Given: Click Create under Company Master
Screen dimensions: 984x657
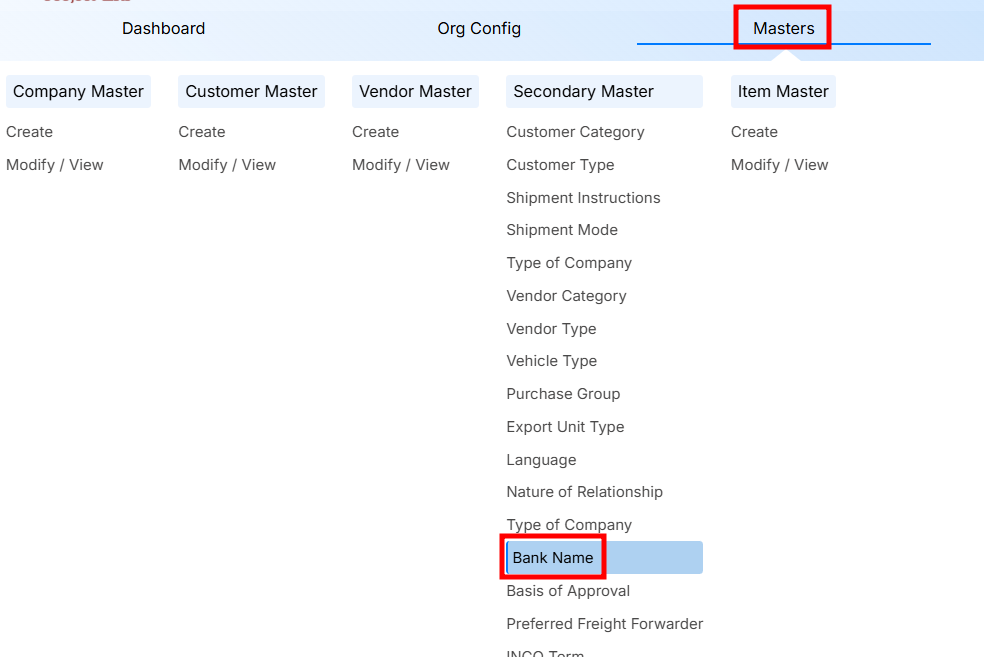Looking at the screenshot, I should tap(29, 131).
